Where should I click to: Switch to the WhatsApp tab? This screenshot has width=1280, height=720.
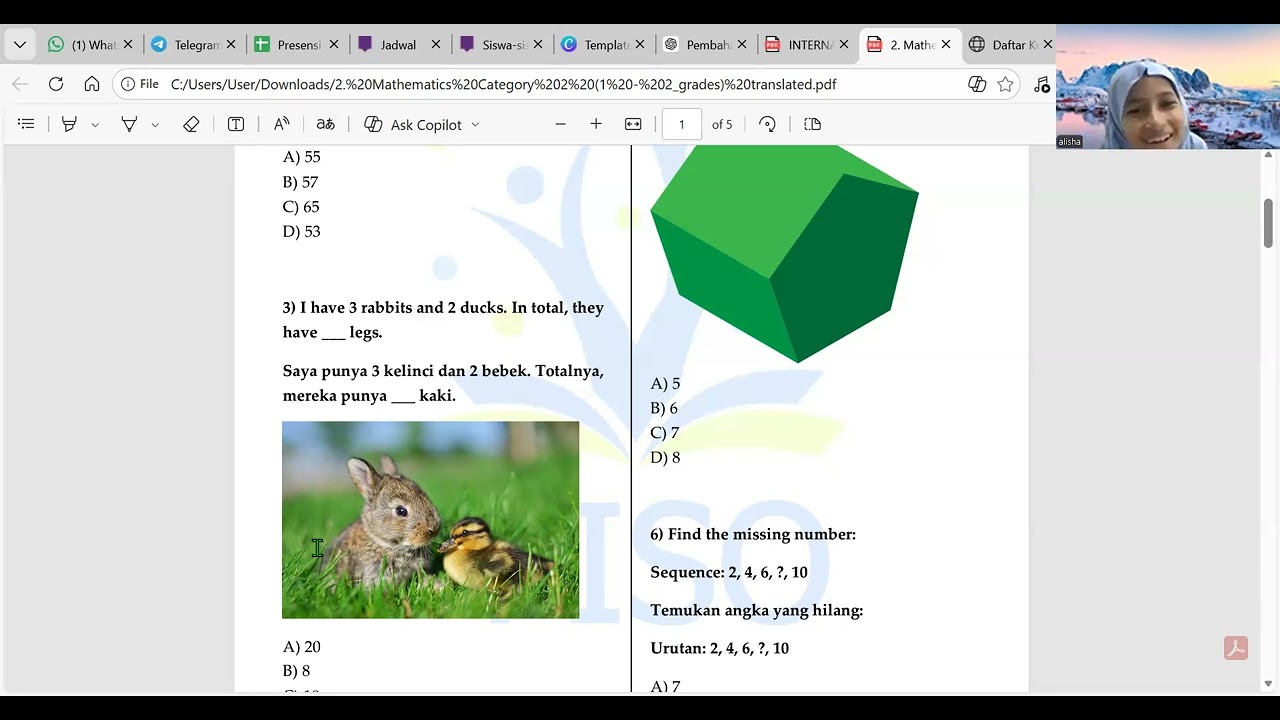tap(82, 45)
